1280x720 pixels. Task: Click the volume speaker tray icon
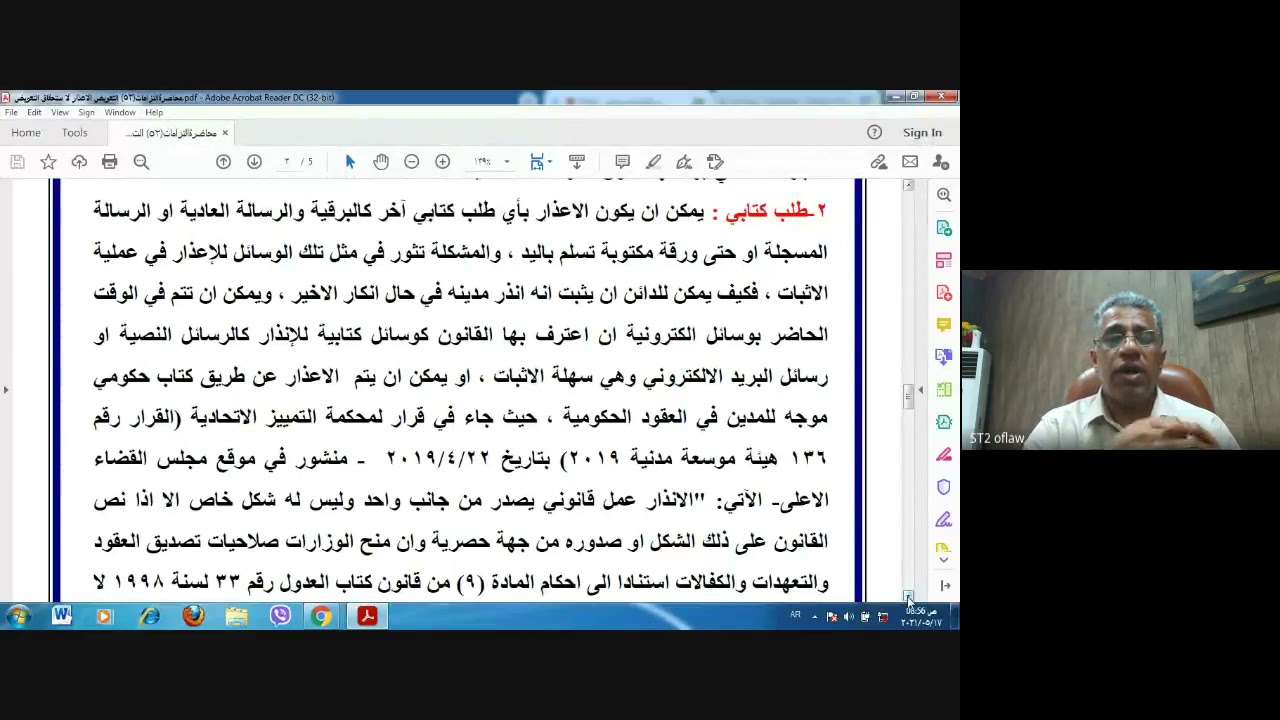[x=848, y=617]
